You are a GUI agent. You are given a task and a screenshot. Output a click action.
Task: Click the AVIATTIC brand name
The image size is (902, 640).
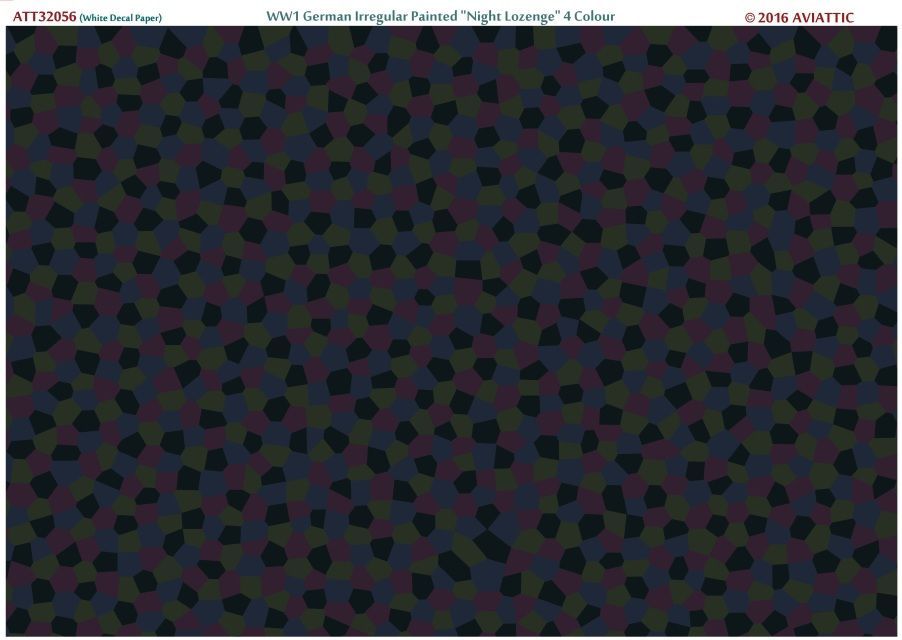coord(823,18)
